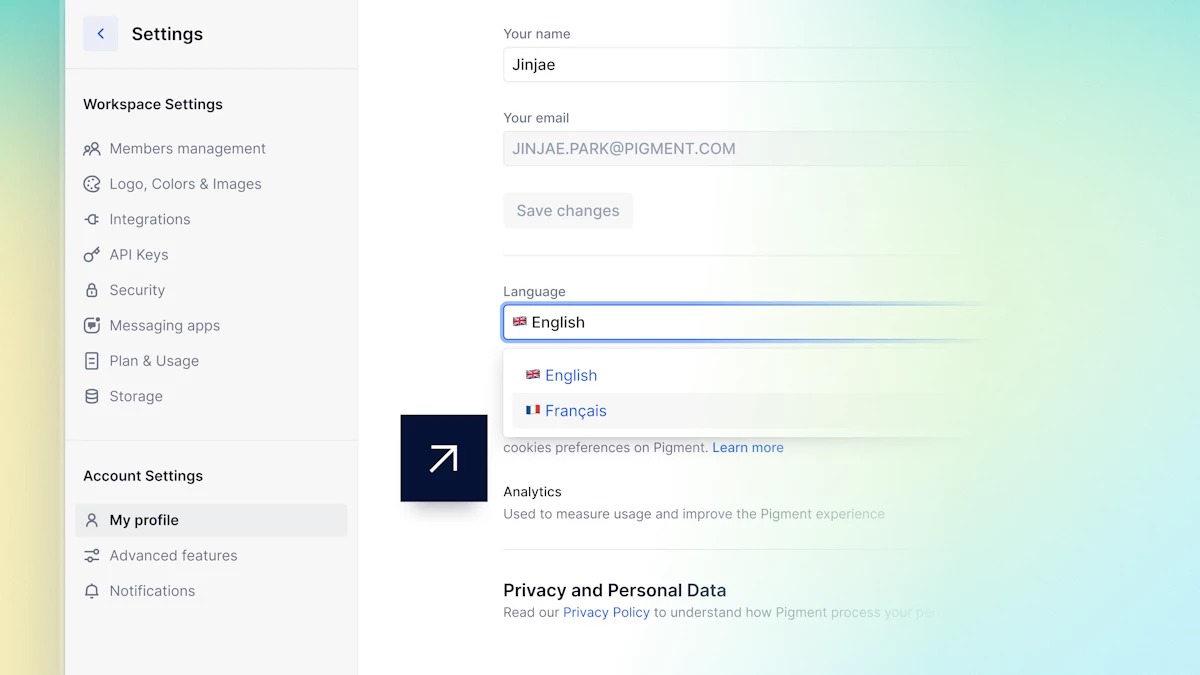Open the Learn more cookies link
This screenshot has height=675, width=1200.
(748, 448)
